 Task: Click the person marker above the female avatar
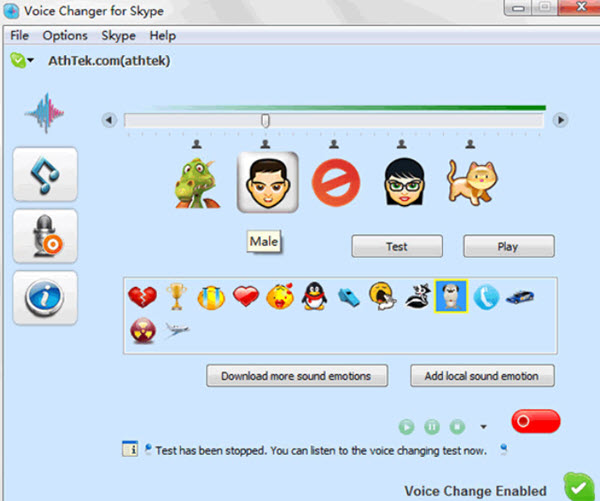tap(402, 144)
